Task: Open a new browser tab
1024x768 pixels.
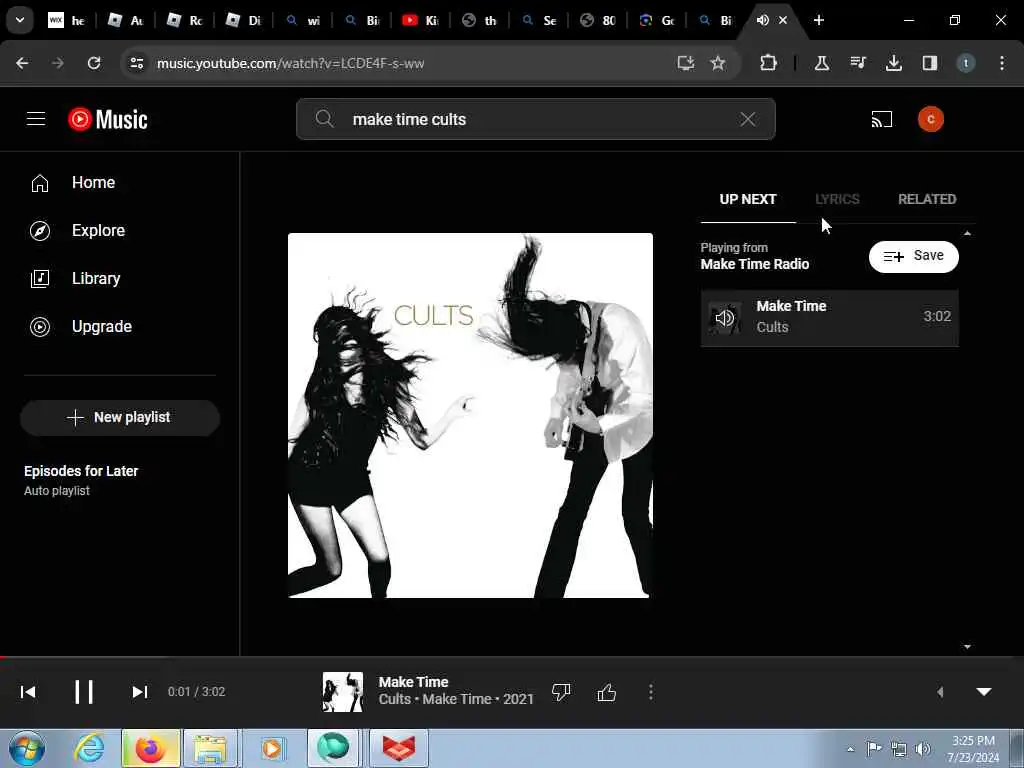Action: (x=819, y=20)
